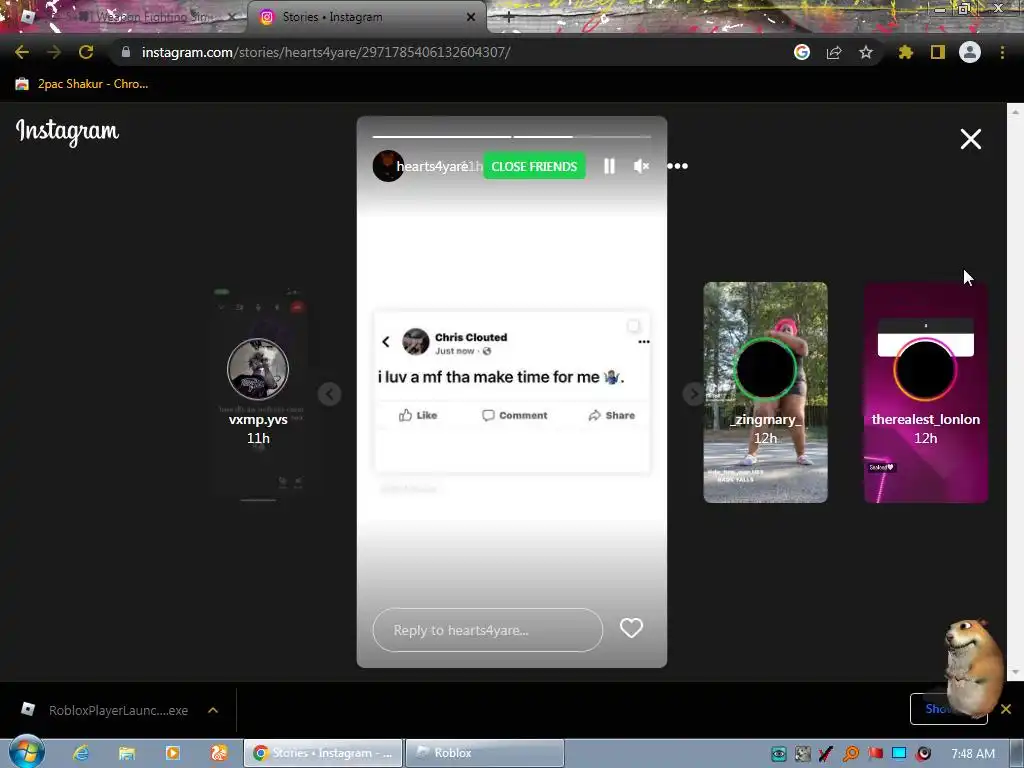Open Chrome extensions puzzle icon

[x=905, y=52]
